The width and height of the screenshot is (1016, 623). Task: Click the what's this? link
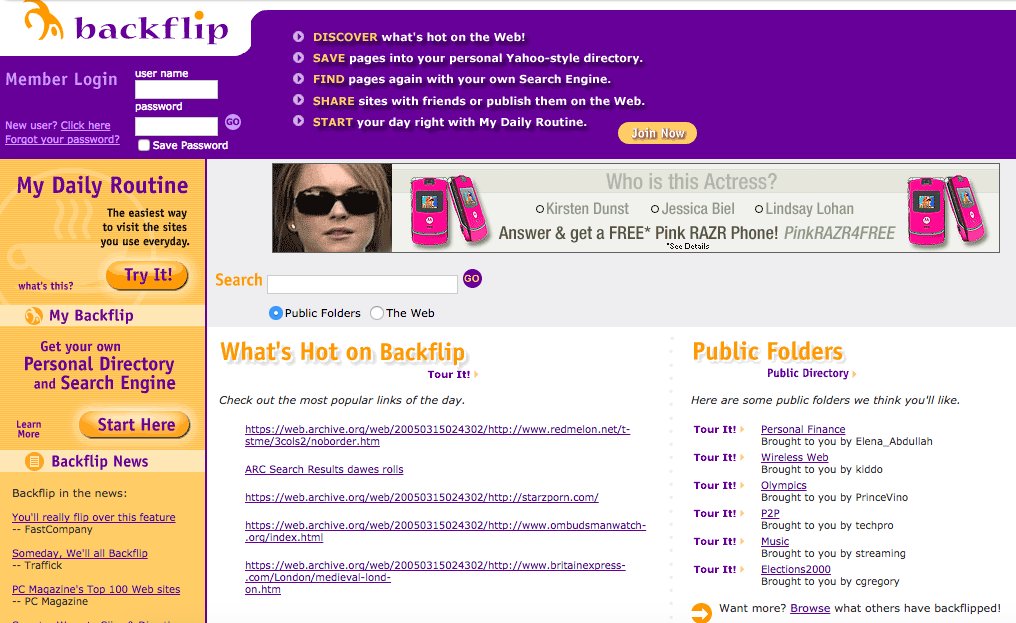click(x=45, y=286)
